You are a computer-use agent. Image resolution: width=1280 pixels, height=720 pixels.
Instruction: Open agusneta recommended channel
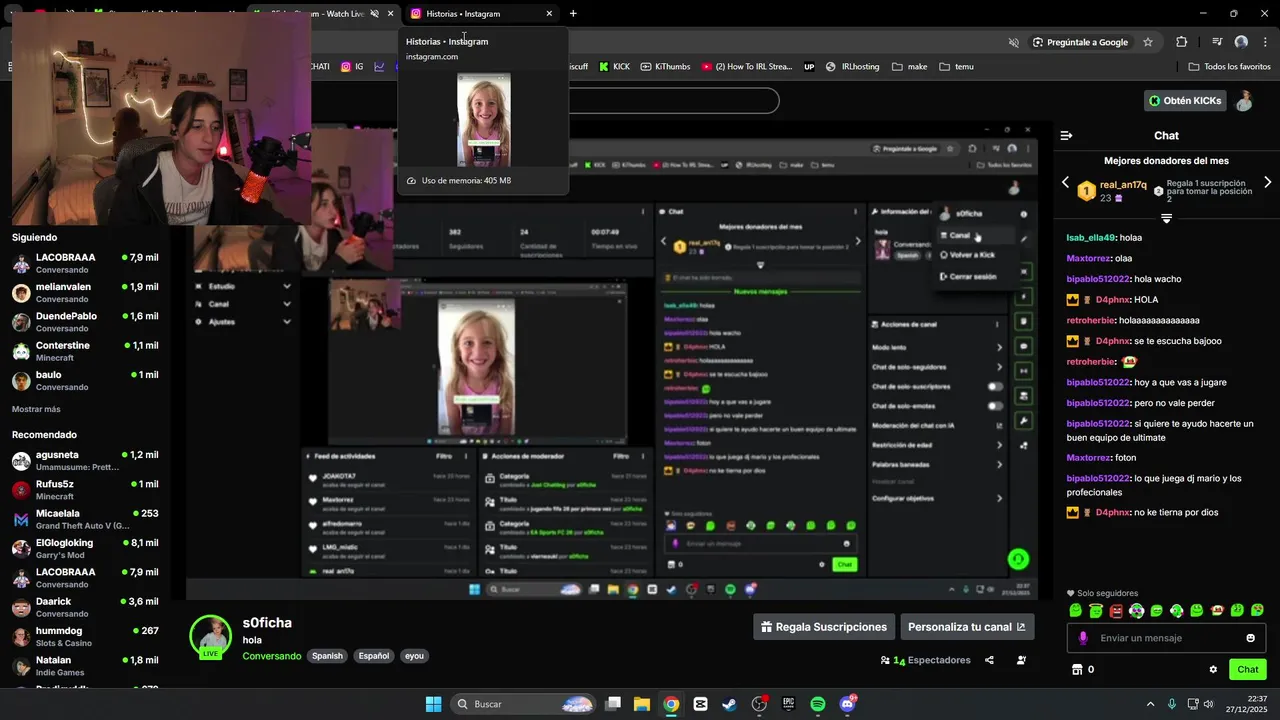pyautogui.click(x=85, y=460)
